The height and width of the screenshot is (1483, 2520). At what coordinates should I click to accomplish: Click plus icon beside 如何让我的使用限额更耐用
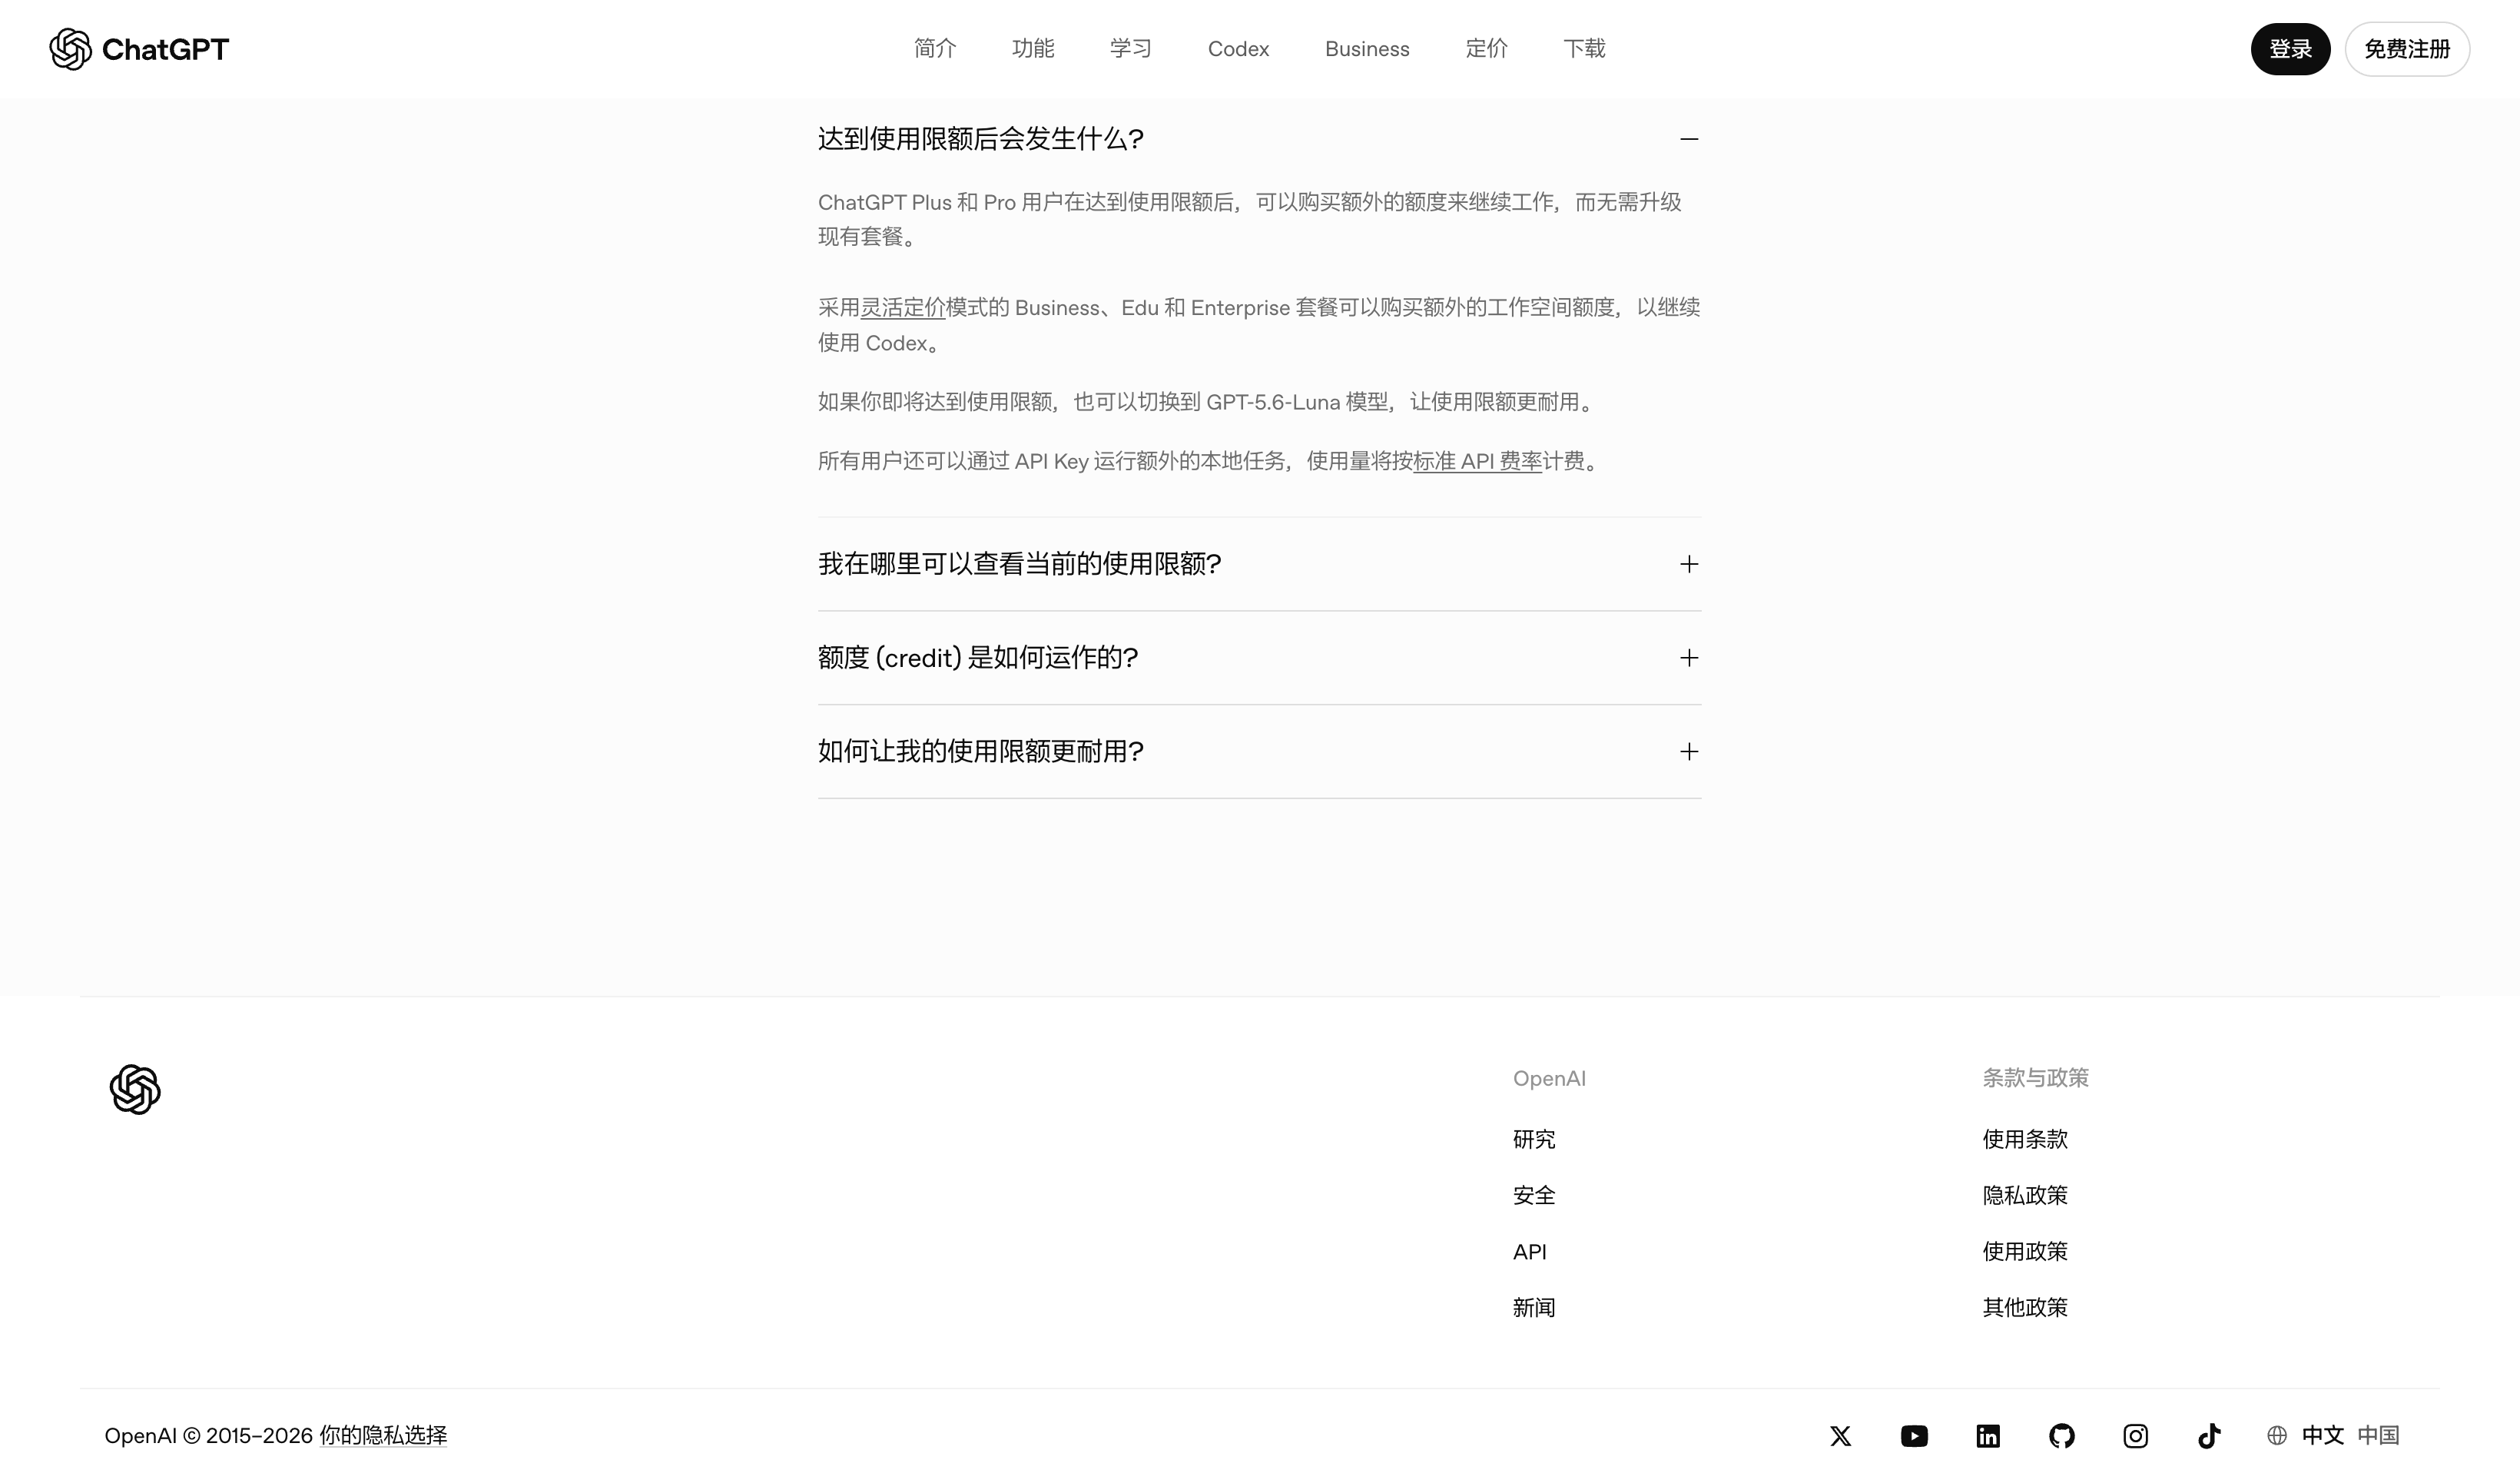1689,752
